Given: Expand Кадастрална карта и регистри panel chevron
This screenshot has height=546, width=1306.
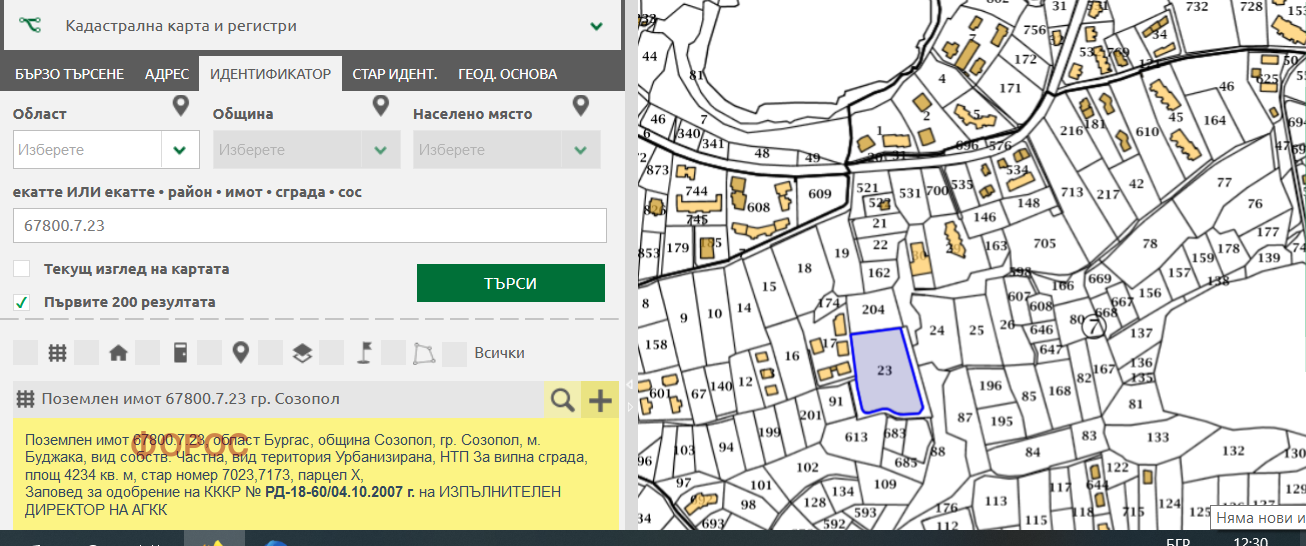Looking at the screenshot, I should coord(597,26).
